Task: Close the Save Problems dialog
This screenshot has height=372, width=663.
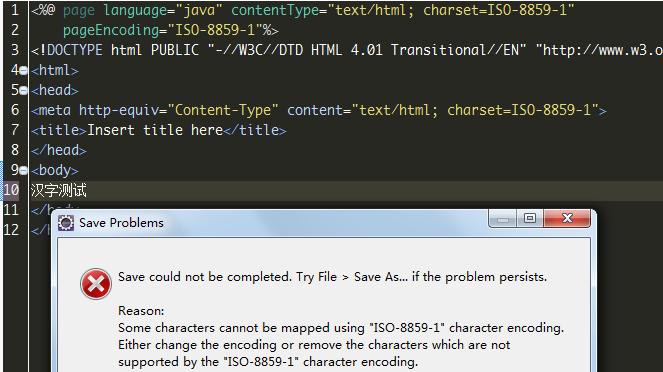Action: [x=567, y=218]
